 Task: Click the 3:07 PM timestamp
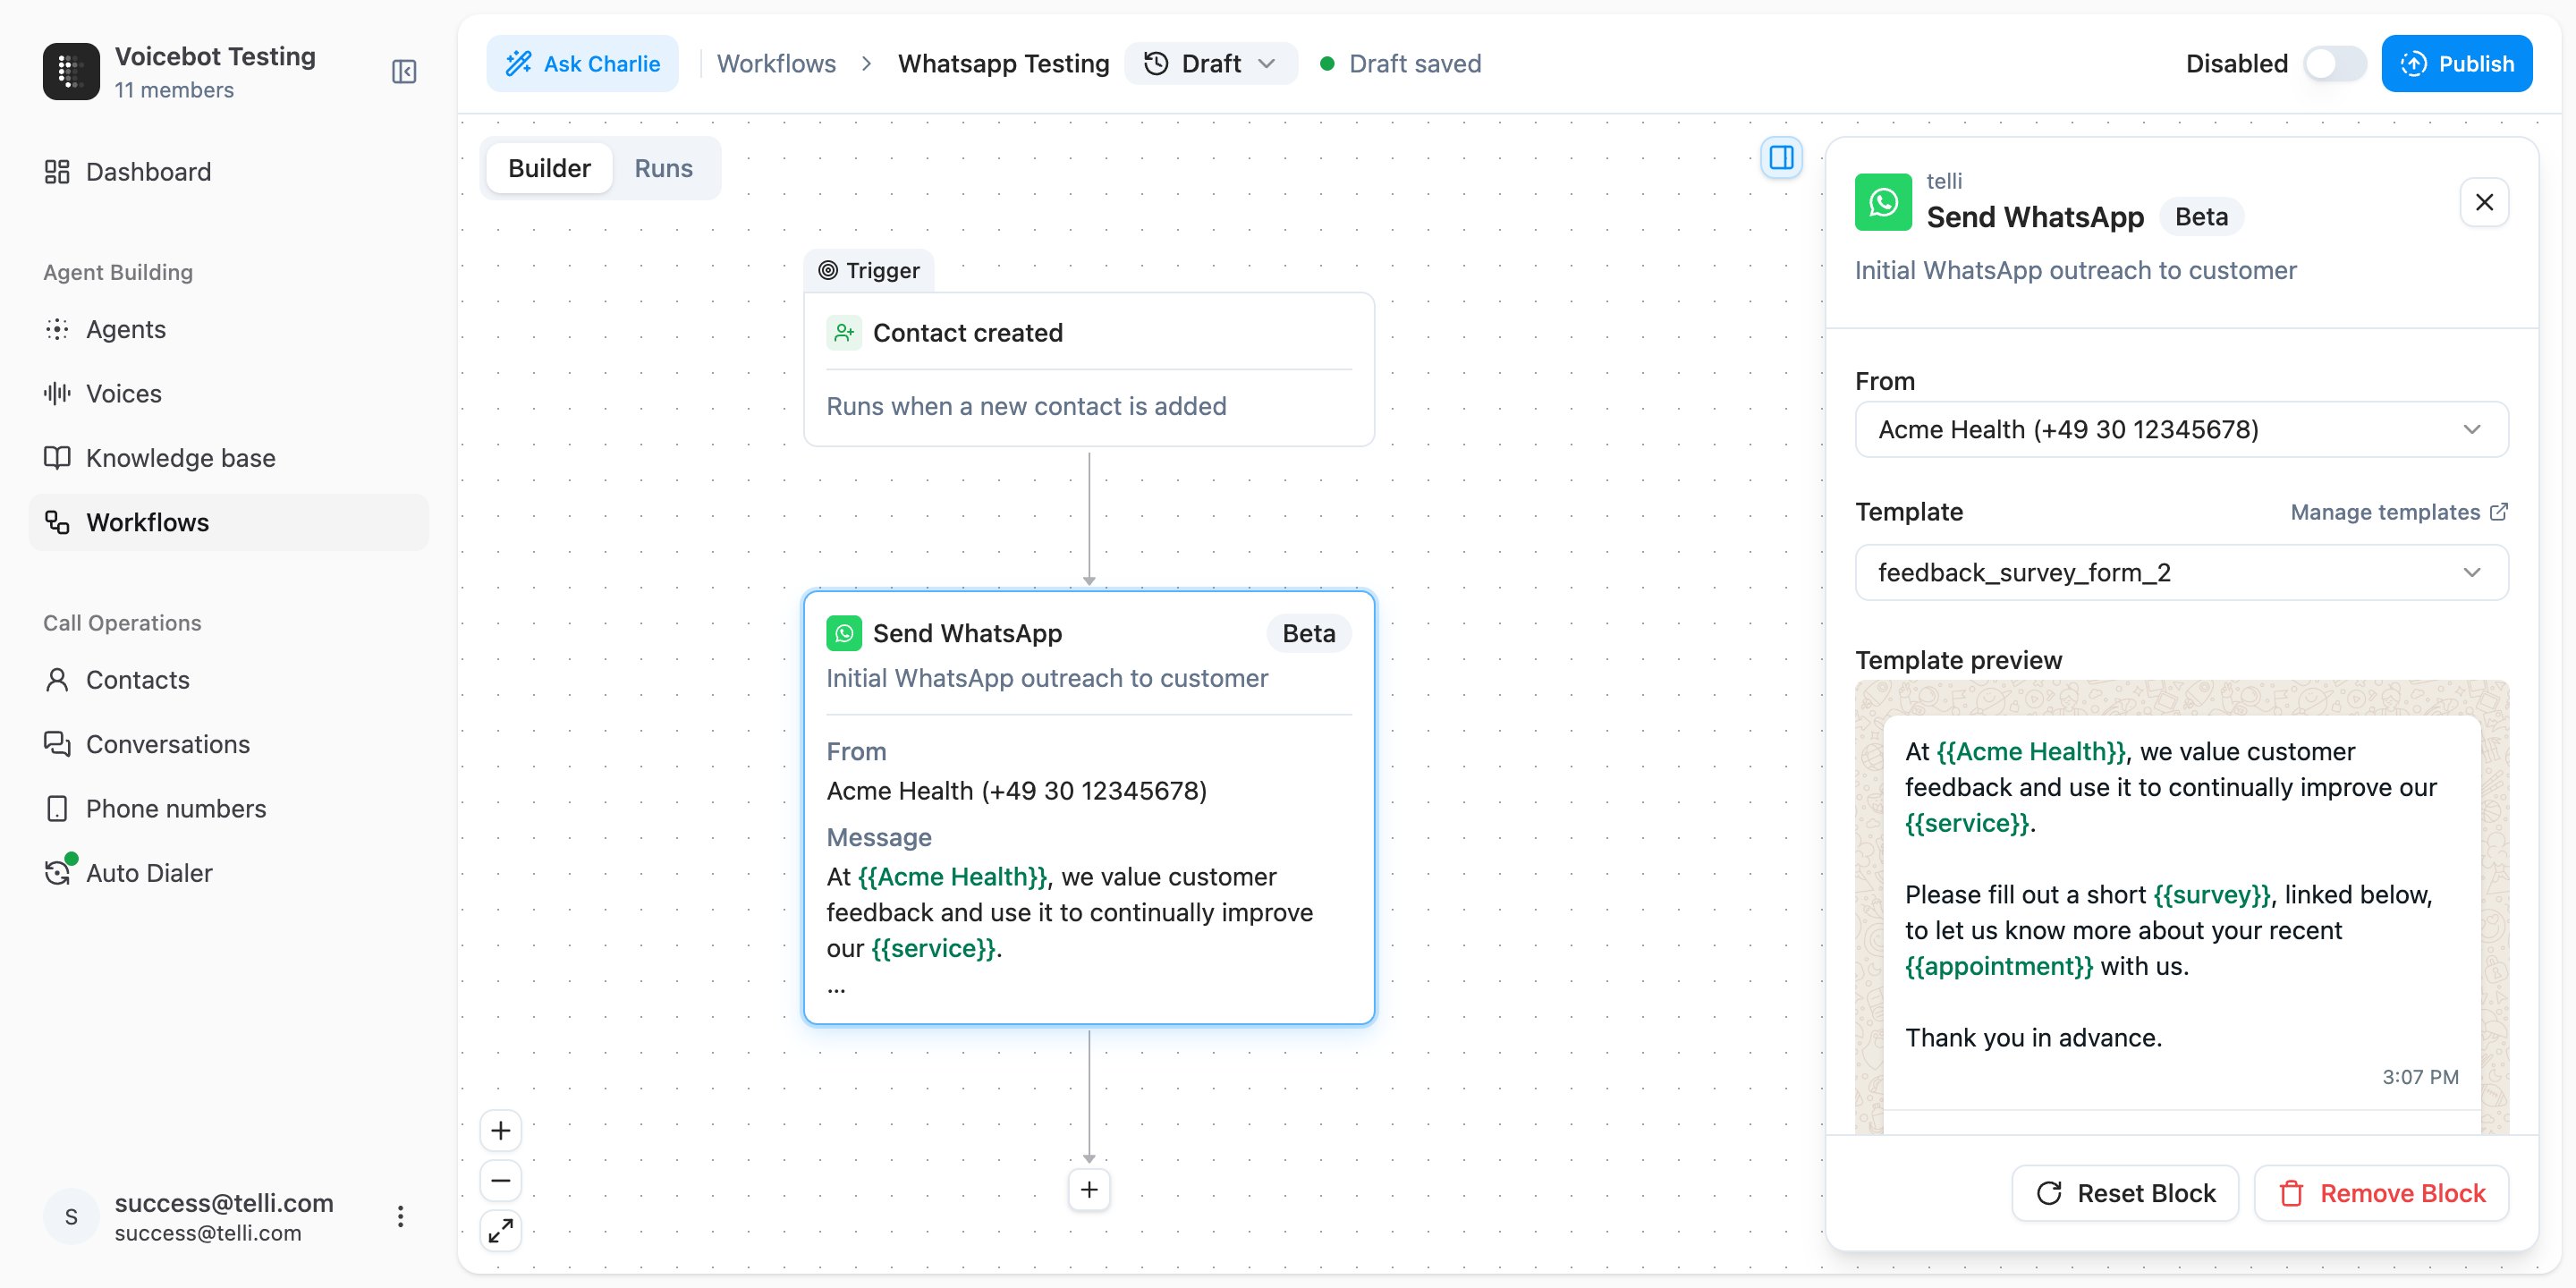pyautogui.click(x=2420, y=1076)
